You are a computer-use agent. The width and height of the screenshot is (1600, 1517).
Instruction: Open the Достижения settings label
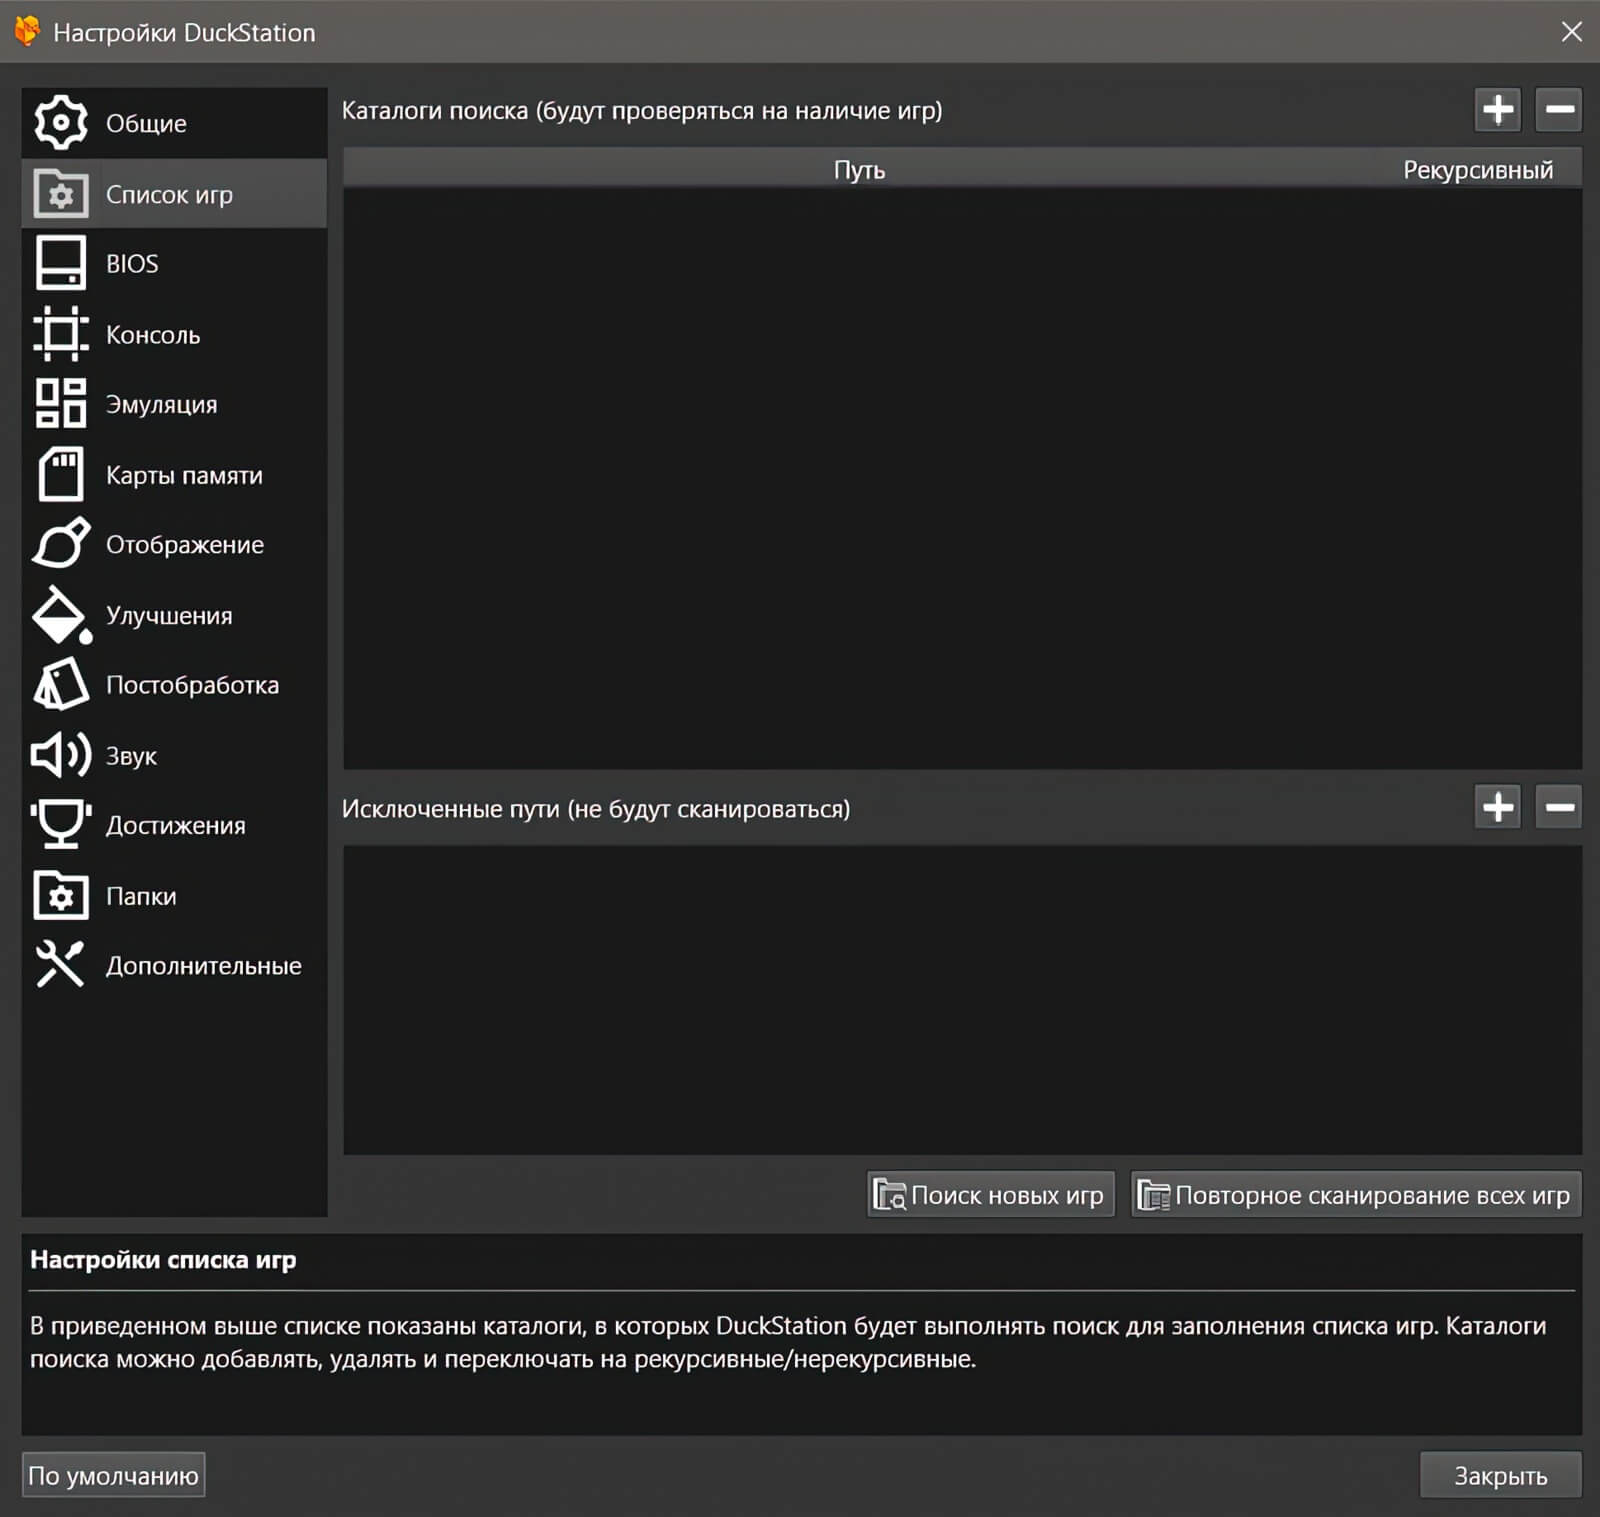pyautogui.click(x=175, y=826)
